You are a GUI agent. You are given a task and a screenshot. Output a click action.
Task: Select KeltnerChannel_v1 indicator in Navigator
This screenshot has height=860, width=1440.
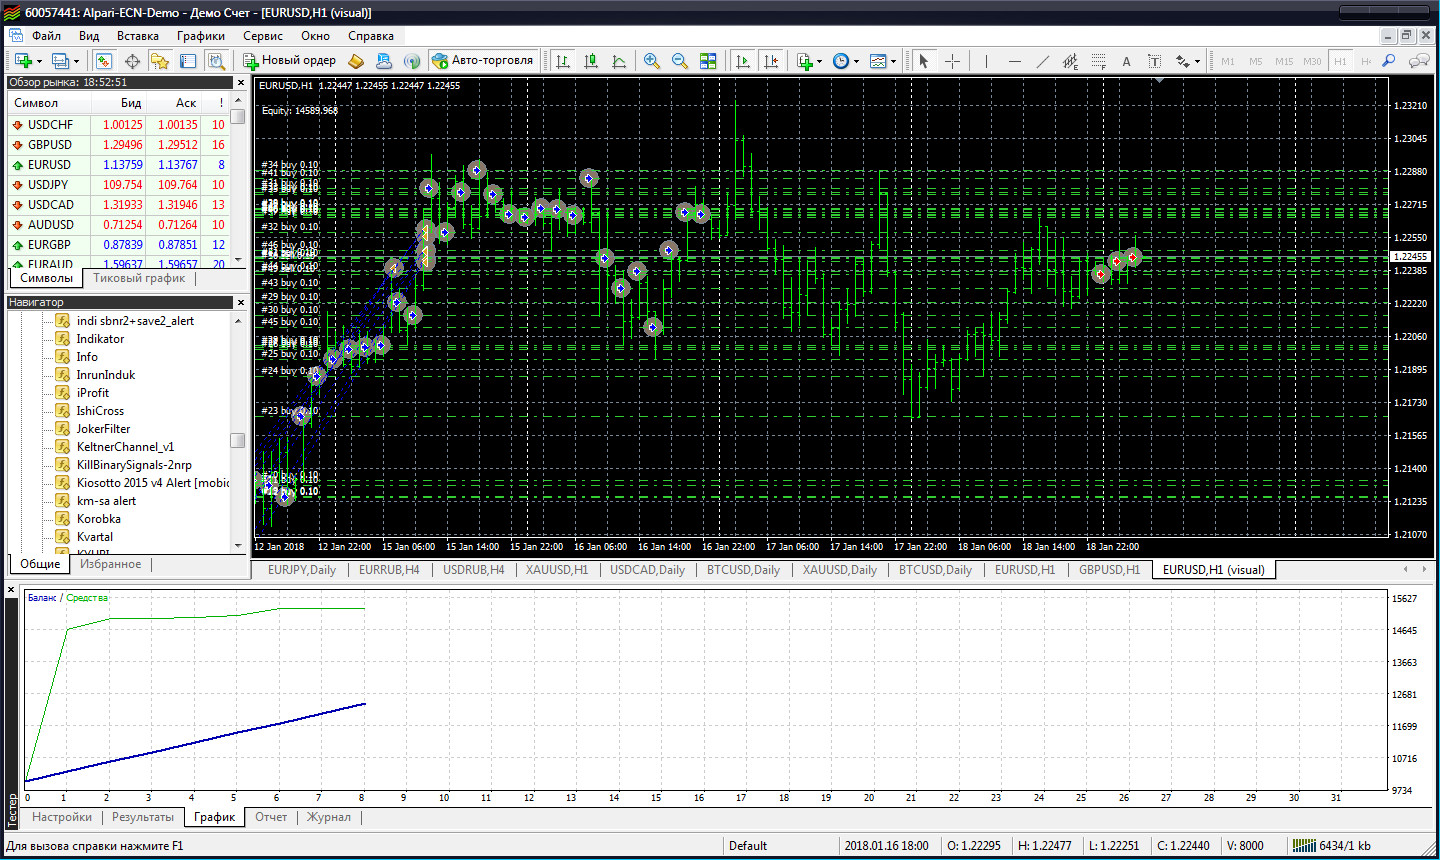point(125,447)
